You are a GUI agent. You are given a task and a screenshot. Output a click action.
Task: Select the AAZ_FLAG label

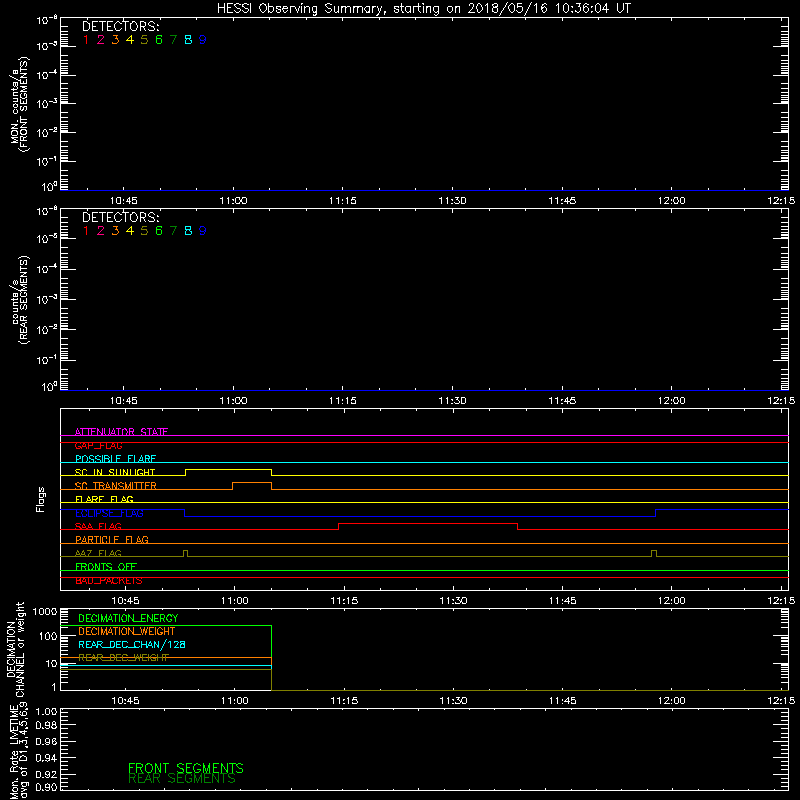point(98,553)
